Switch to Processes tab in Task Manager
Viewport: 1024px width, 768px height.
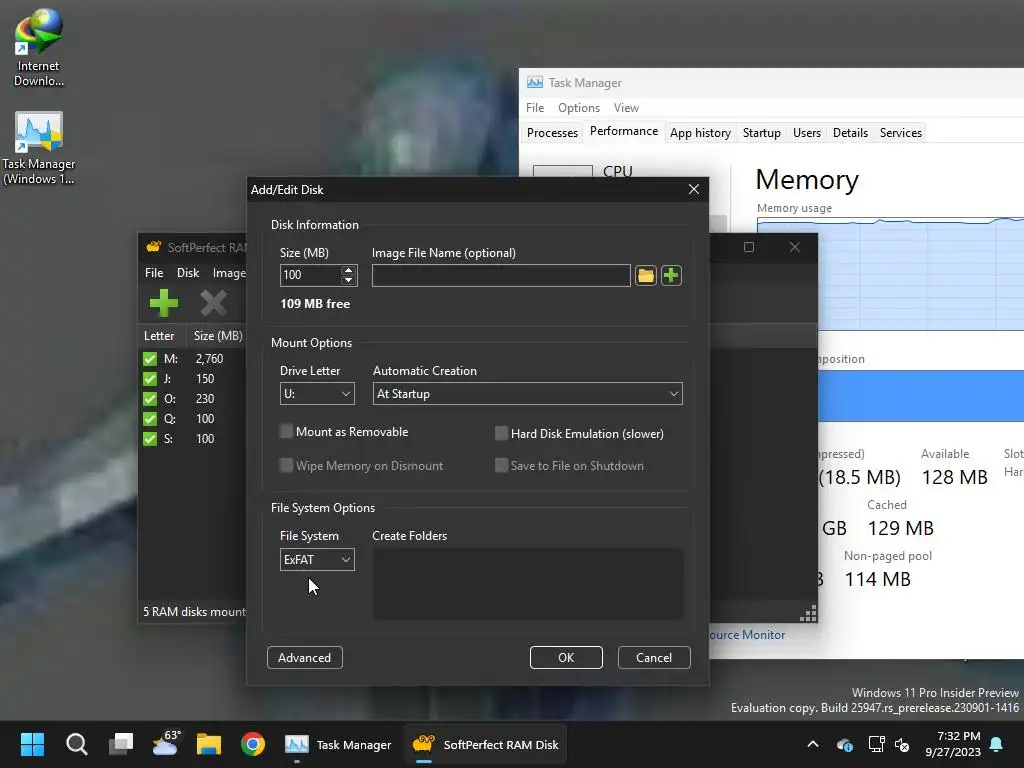point(552,133)
